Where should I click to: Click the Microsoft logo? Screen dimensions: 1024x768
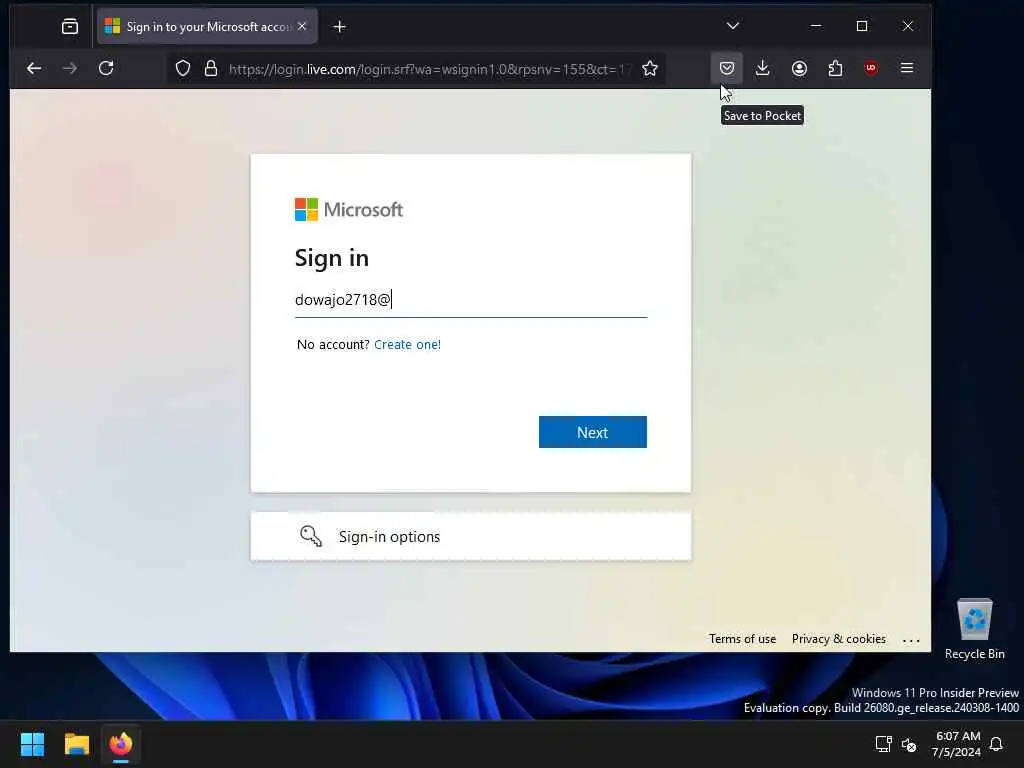(x=349, y=210)
